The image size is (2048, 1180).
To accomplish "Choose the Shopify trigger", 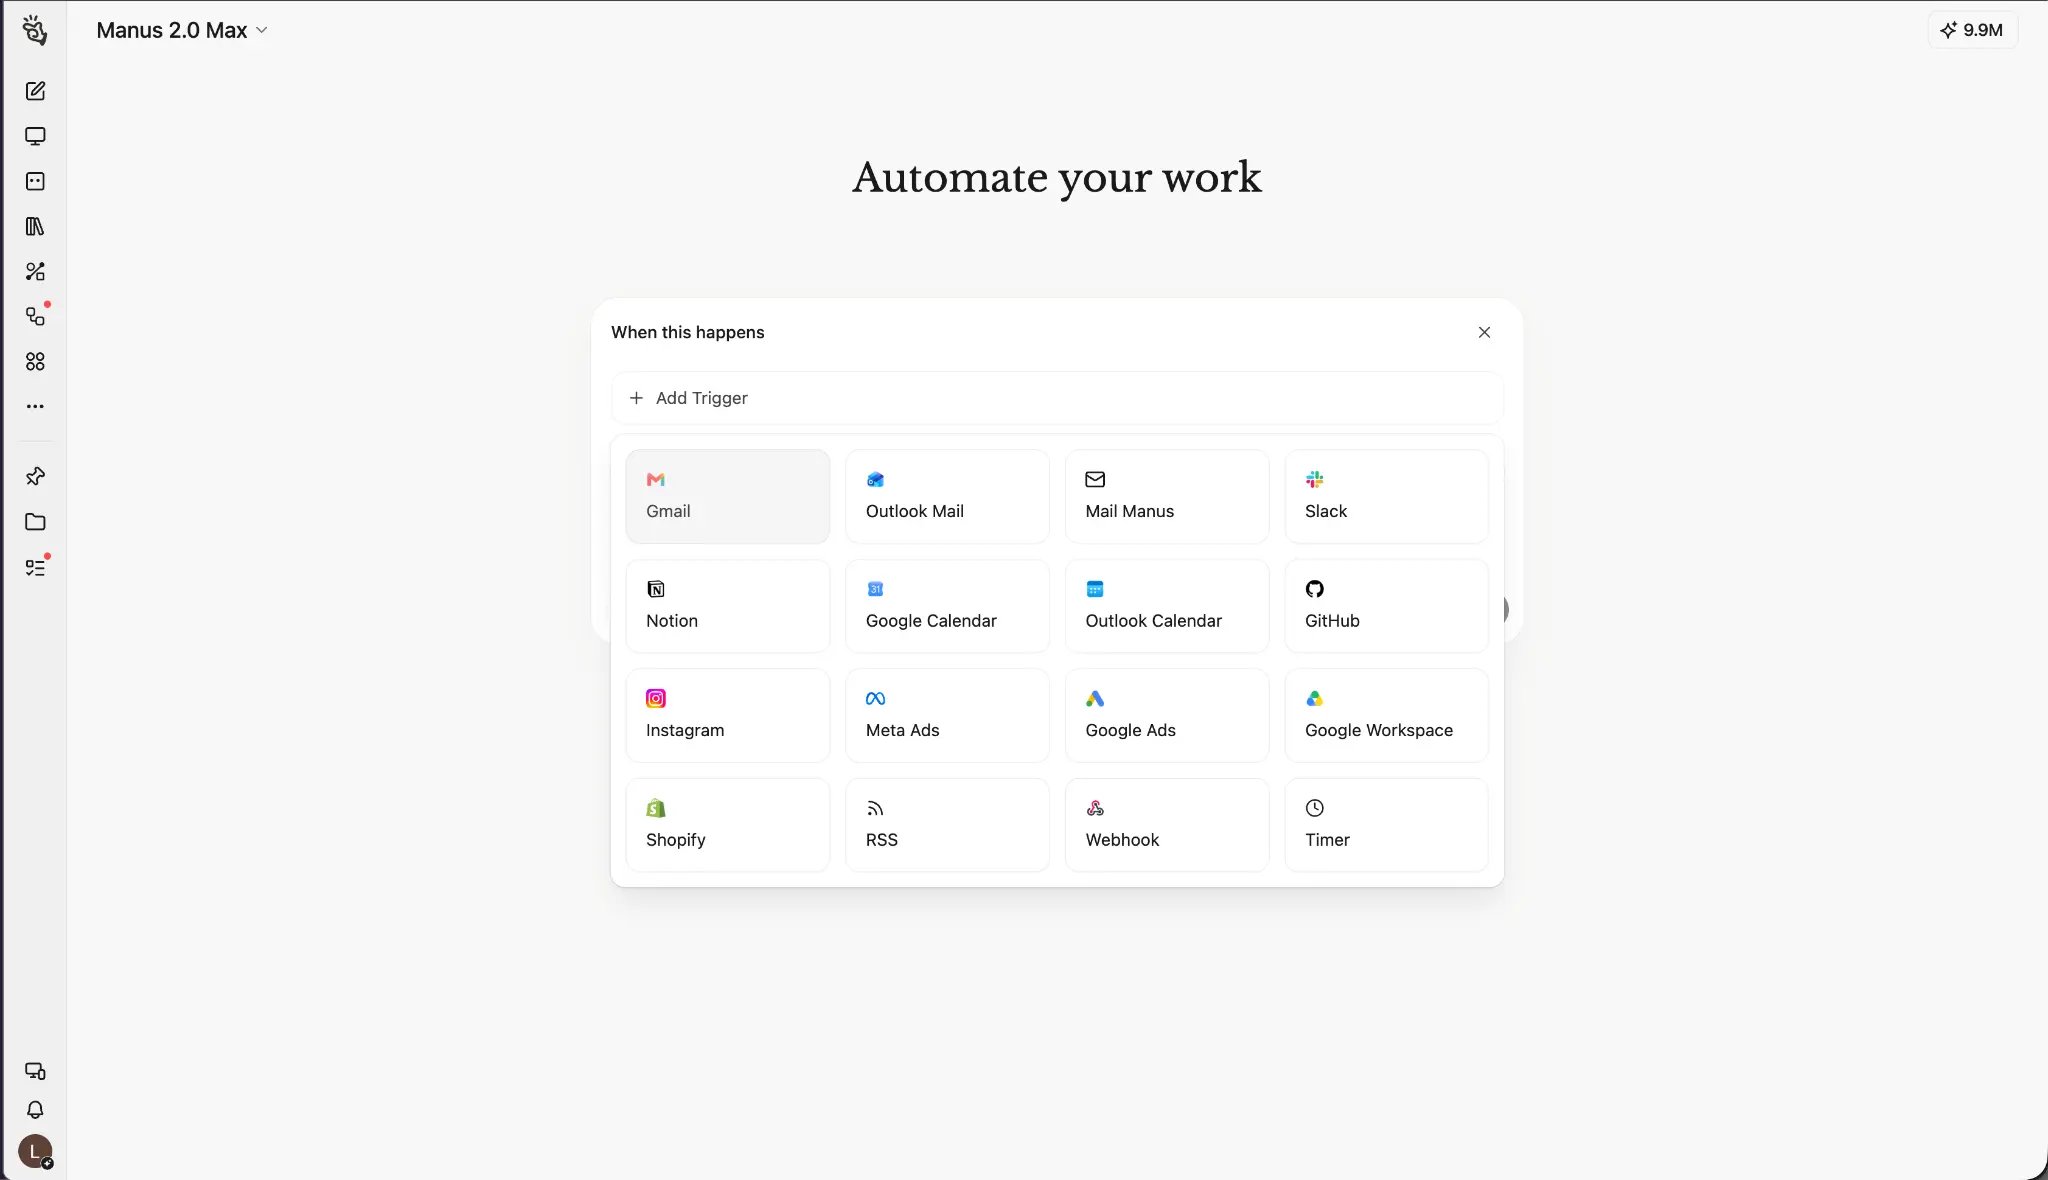I will point(728,825).
